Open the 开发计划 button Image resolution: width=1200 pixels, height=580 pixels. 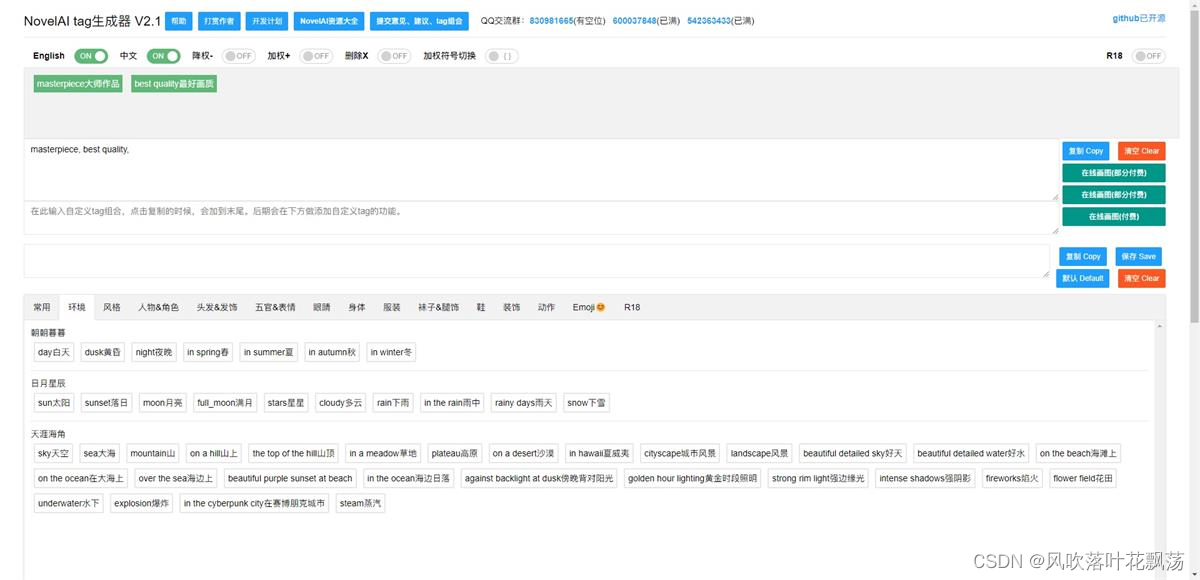[267, 20]
